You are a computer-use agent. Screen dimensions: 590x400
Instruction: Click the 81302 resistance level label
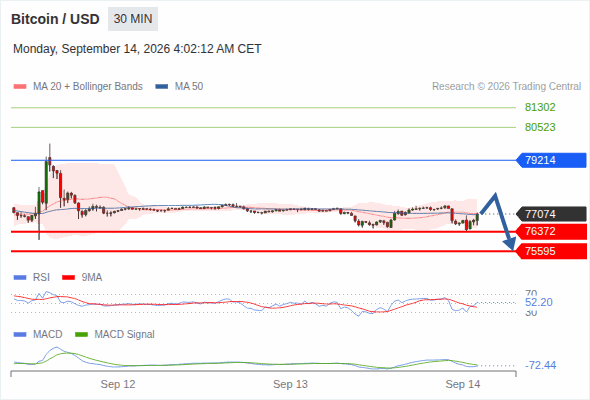(x=540, y=107)
